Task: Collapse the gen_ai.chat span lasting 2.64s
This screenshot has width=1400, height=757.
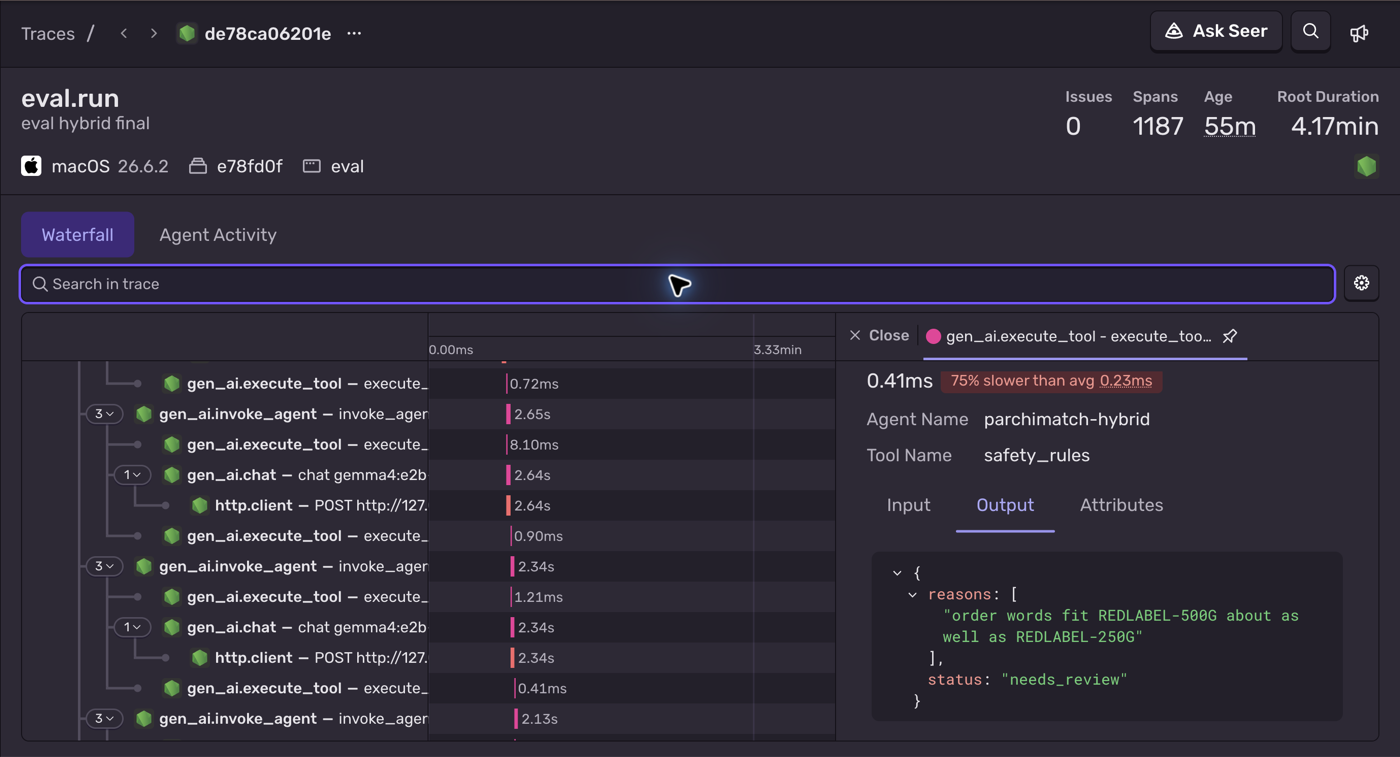Action: coord(132,475)
